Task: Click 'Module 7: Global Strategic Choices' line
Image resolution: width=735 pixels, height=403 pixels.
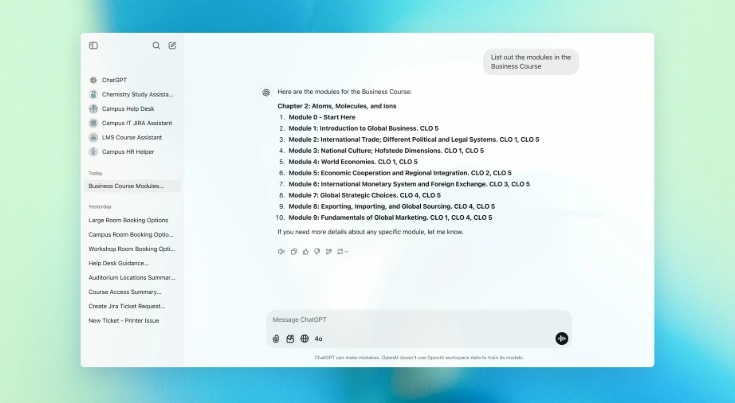Action: click(364, 196)
